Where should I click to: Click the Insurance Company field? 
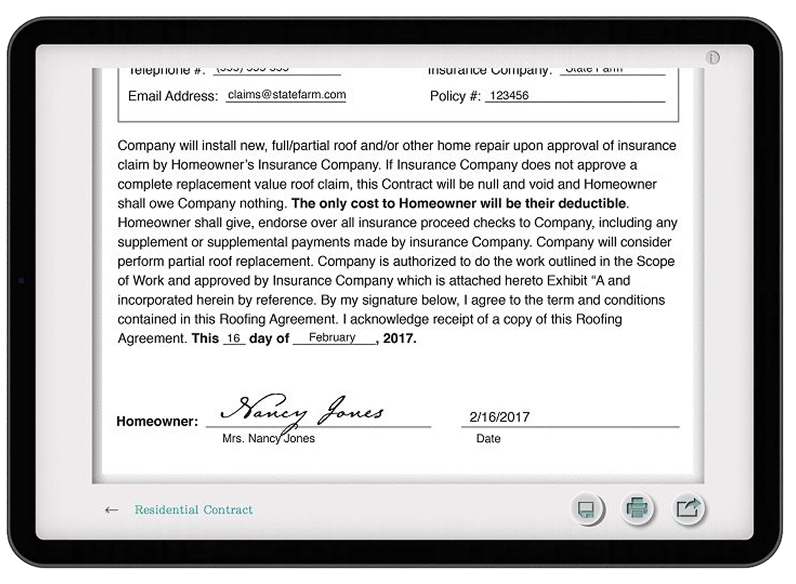[611, 70]
